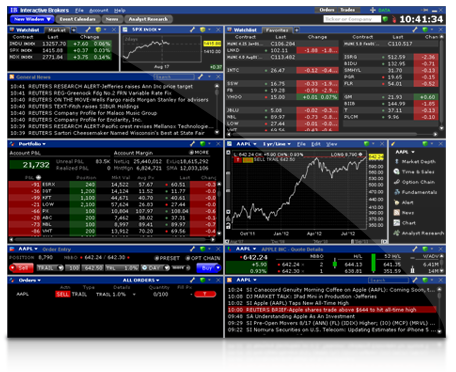Toggle the OPT CHAIN option in Order Entry
456x372 pixels.
tap(203, 258)
